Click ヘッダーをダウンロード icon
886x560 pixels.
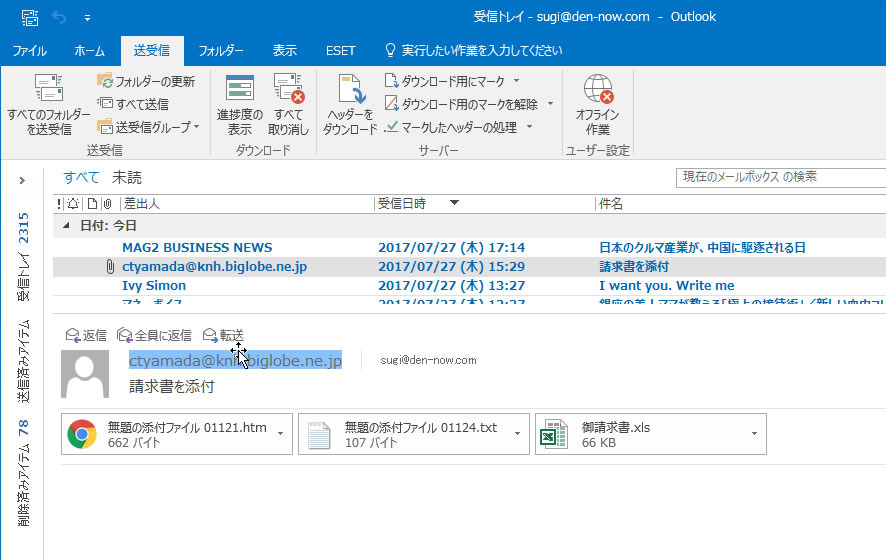click(350, 90)
